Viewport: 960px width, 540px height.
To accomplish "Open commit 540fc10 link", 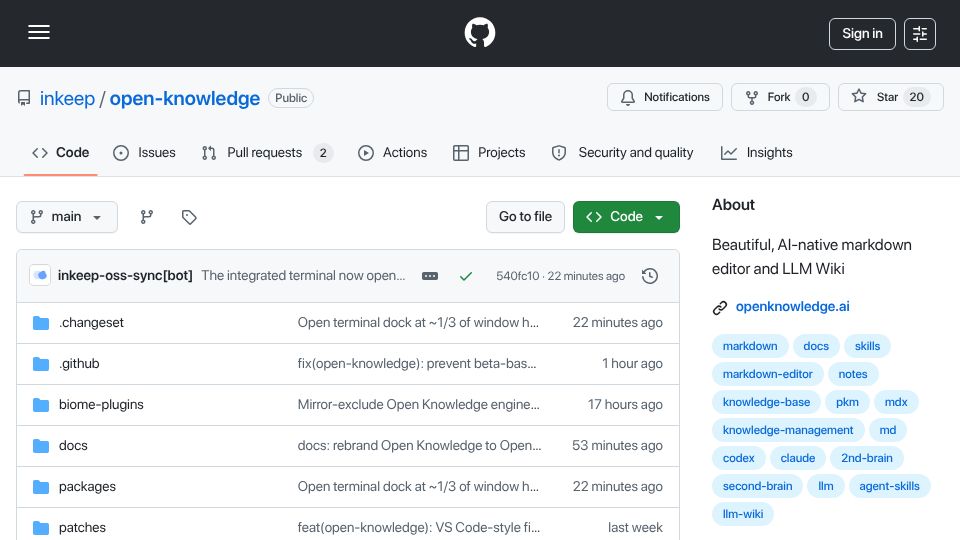I will coord(517,276).
